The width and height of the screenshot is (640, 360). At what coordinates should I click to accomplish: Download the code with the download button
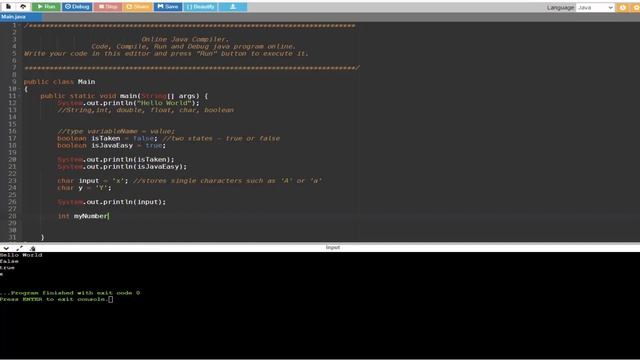pos(233,7)
